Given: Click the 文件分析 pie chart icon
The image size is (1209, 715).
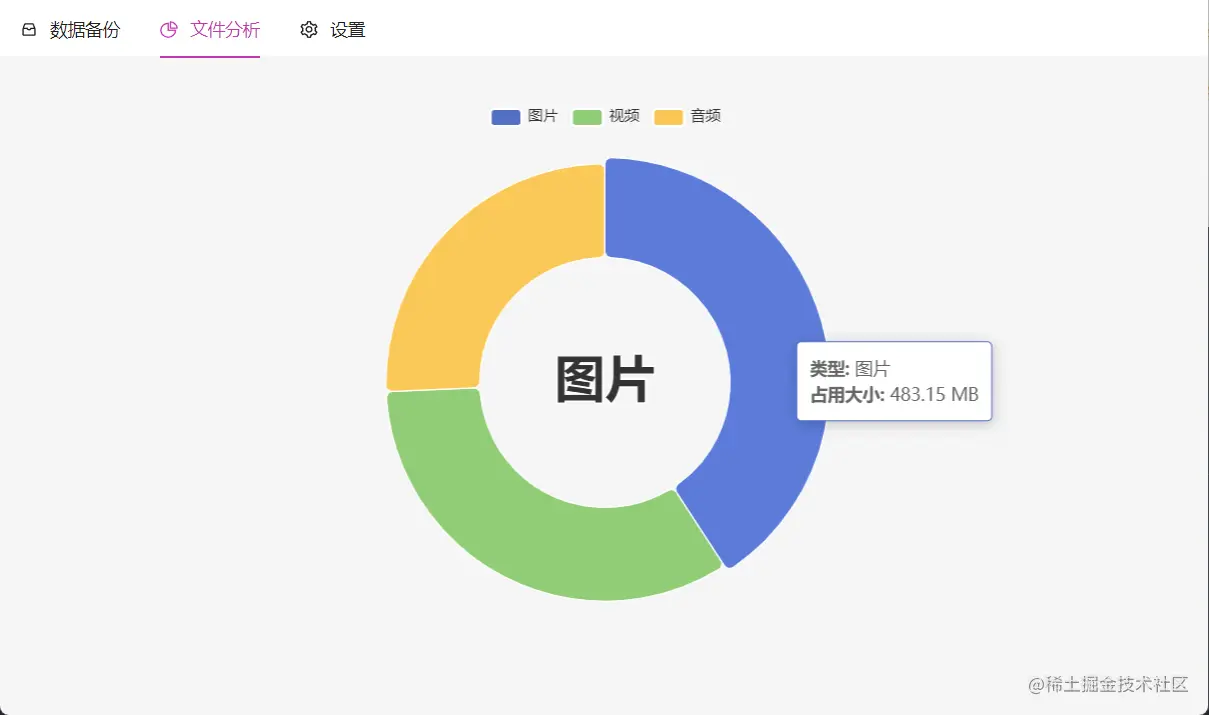Looking at the screenshot, I should coord(169,30).
